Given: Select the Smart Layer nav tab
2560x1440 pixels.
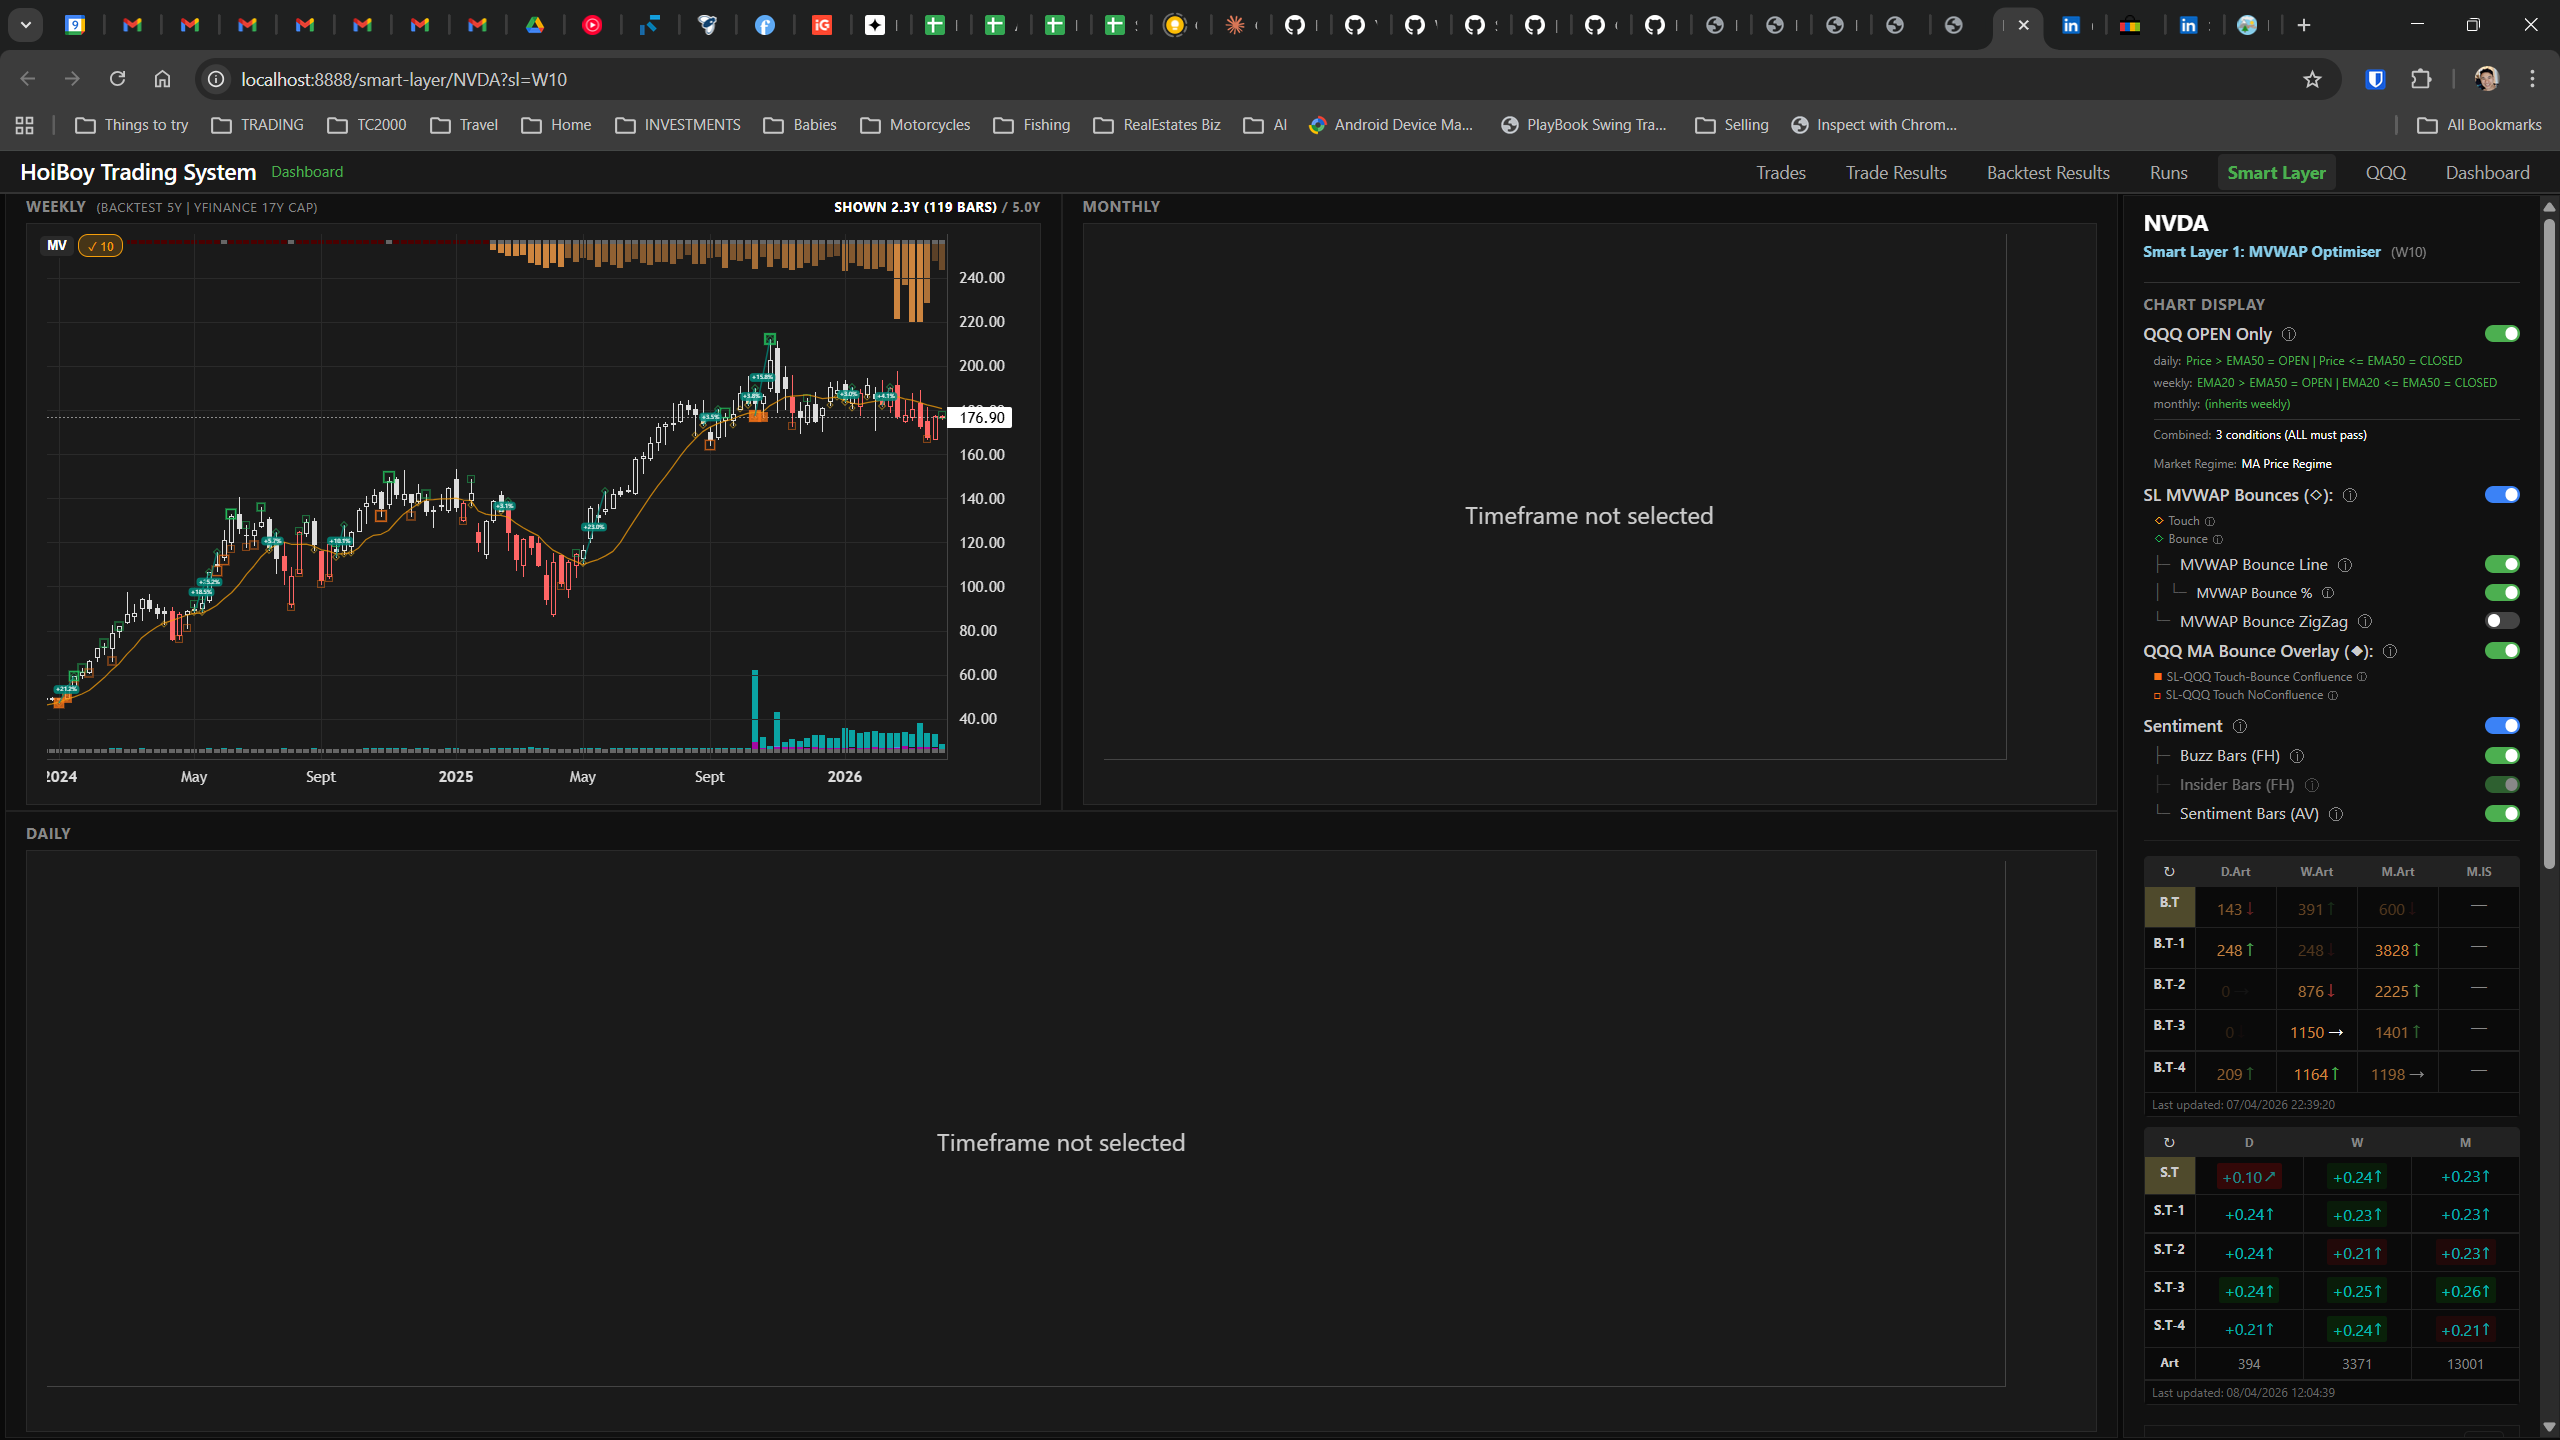Looking at the screenshot, I should (2276, 173).
